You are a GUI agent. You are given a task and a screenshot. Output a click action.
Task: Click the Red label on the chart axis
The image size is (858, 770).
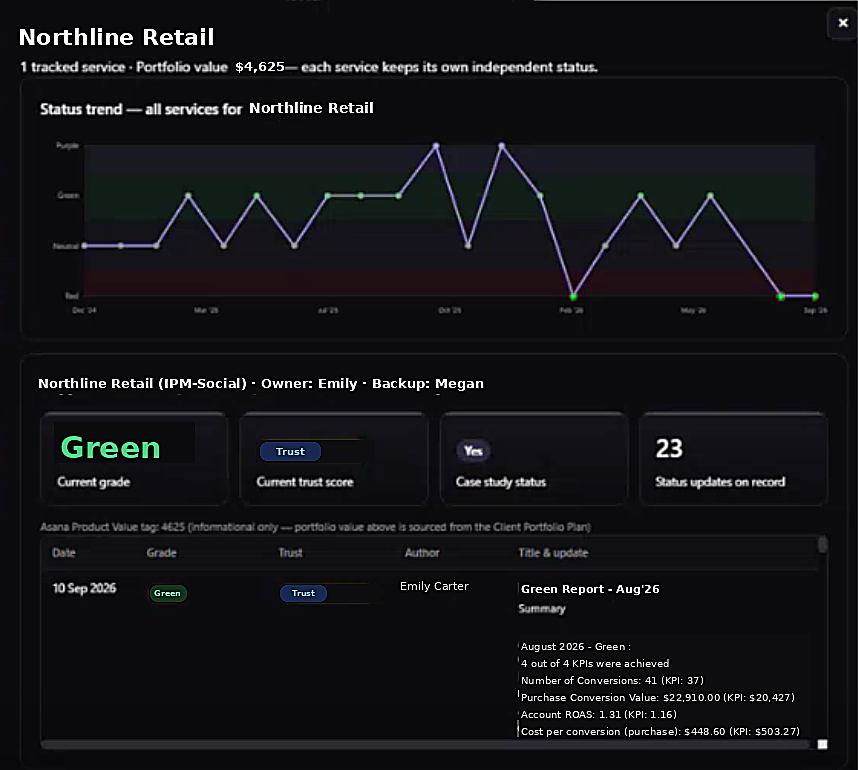[x=72, y=296]
